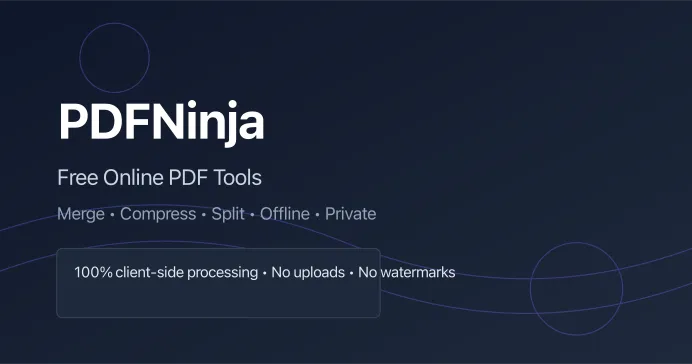Click the word "Private" in the feature list
The image size is (692, 364).
point(350,214)
